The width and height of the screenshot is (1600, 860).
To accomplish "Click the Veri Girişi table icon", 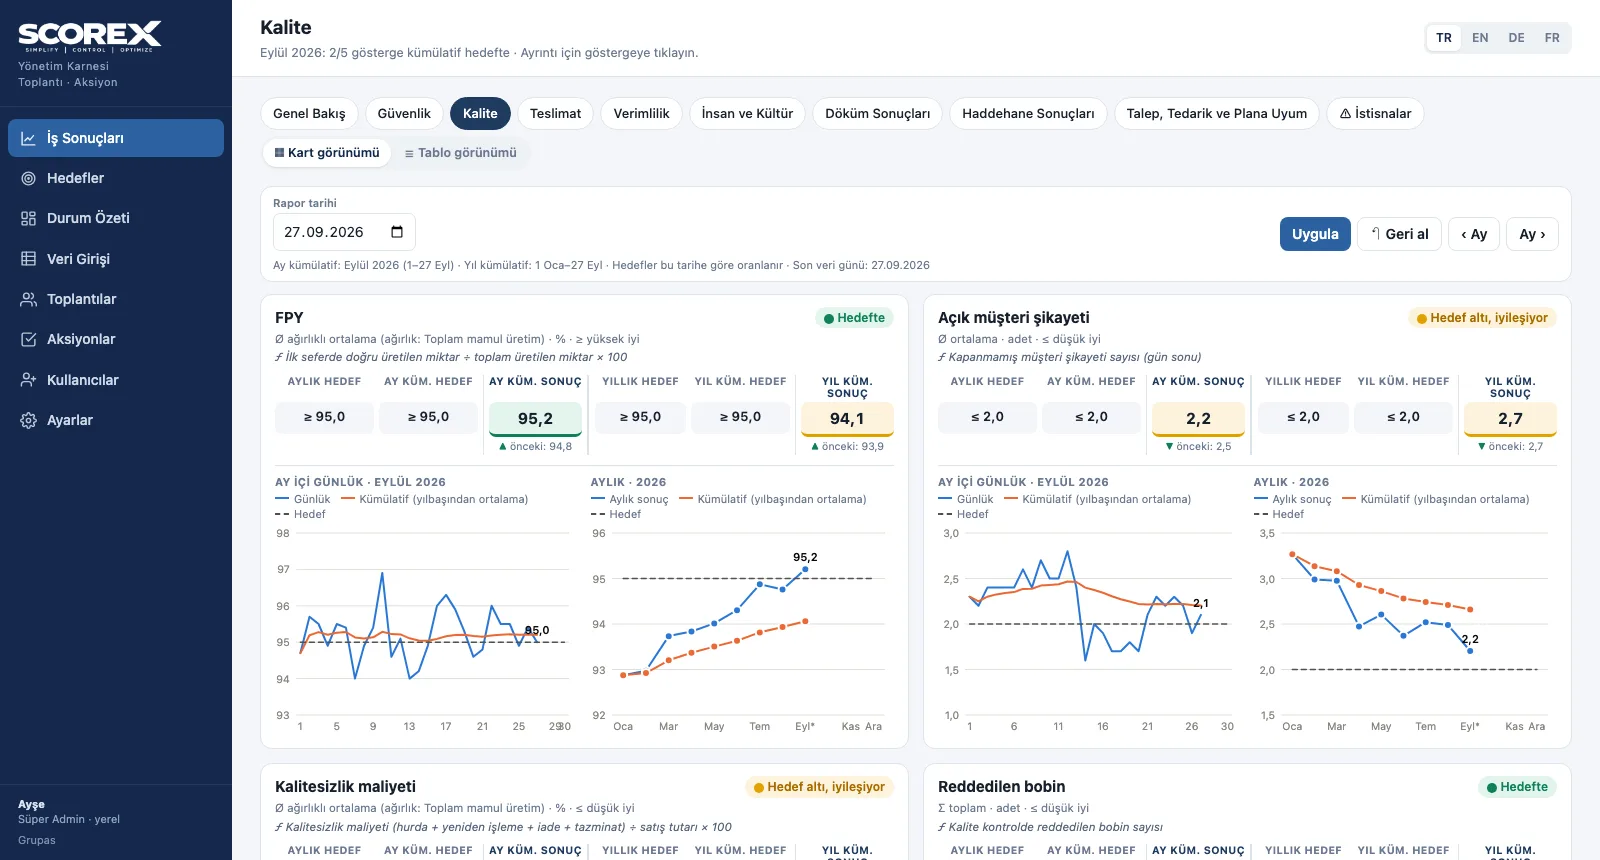I will pyautogui.click(x=28, y=259).
